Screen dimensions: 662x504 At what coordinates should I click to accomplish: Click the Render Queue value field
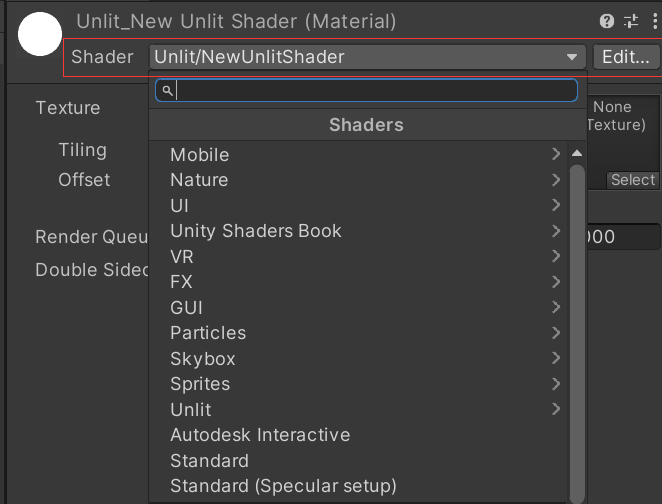(623, 237)
